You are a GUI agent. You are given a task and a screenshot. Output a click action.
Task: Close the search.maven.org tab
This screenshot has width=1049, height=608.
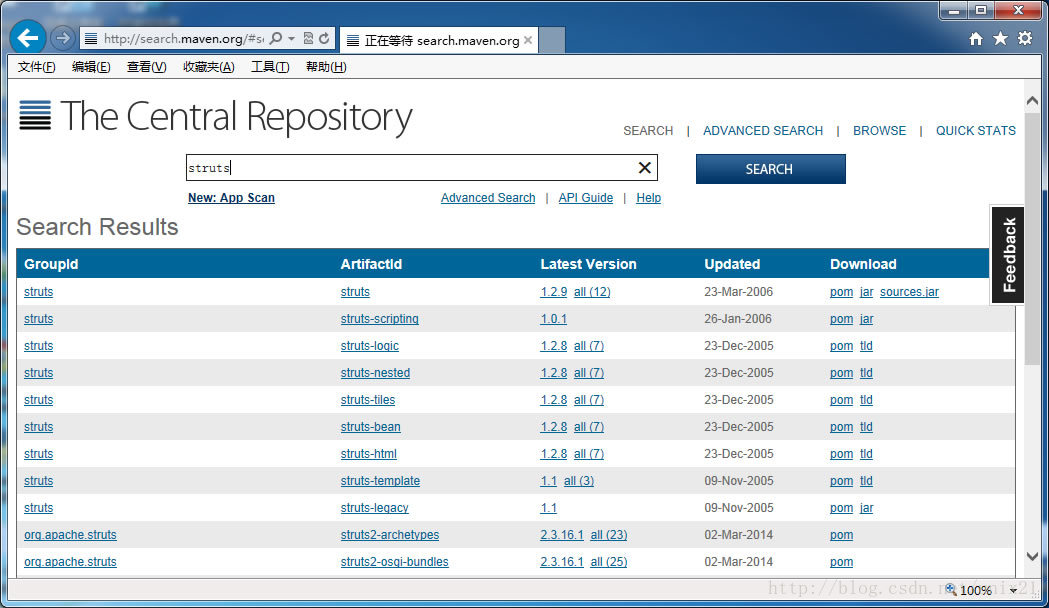click(528, 40)
